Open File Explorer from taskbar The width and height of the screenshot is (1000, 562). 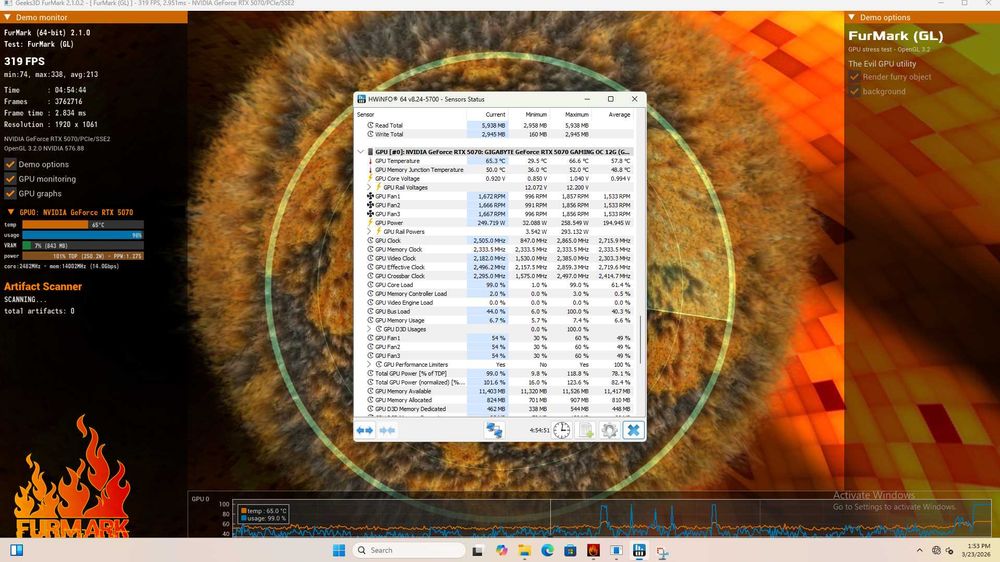[524, 551]
